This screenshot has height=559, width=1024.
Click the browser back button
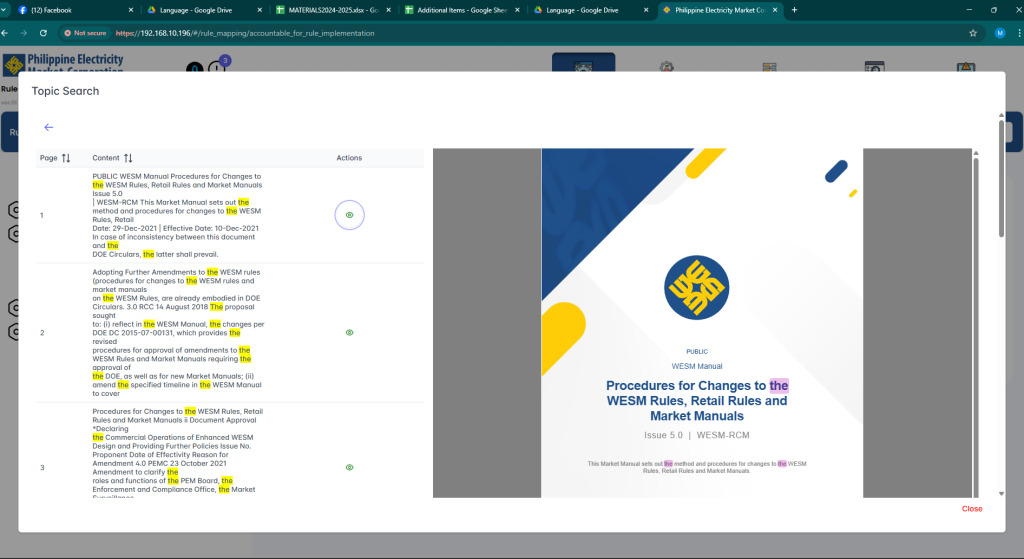[x=5, y=33]
